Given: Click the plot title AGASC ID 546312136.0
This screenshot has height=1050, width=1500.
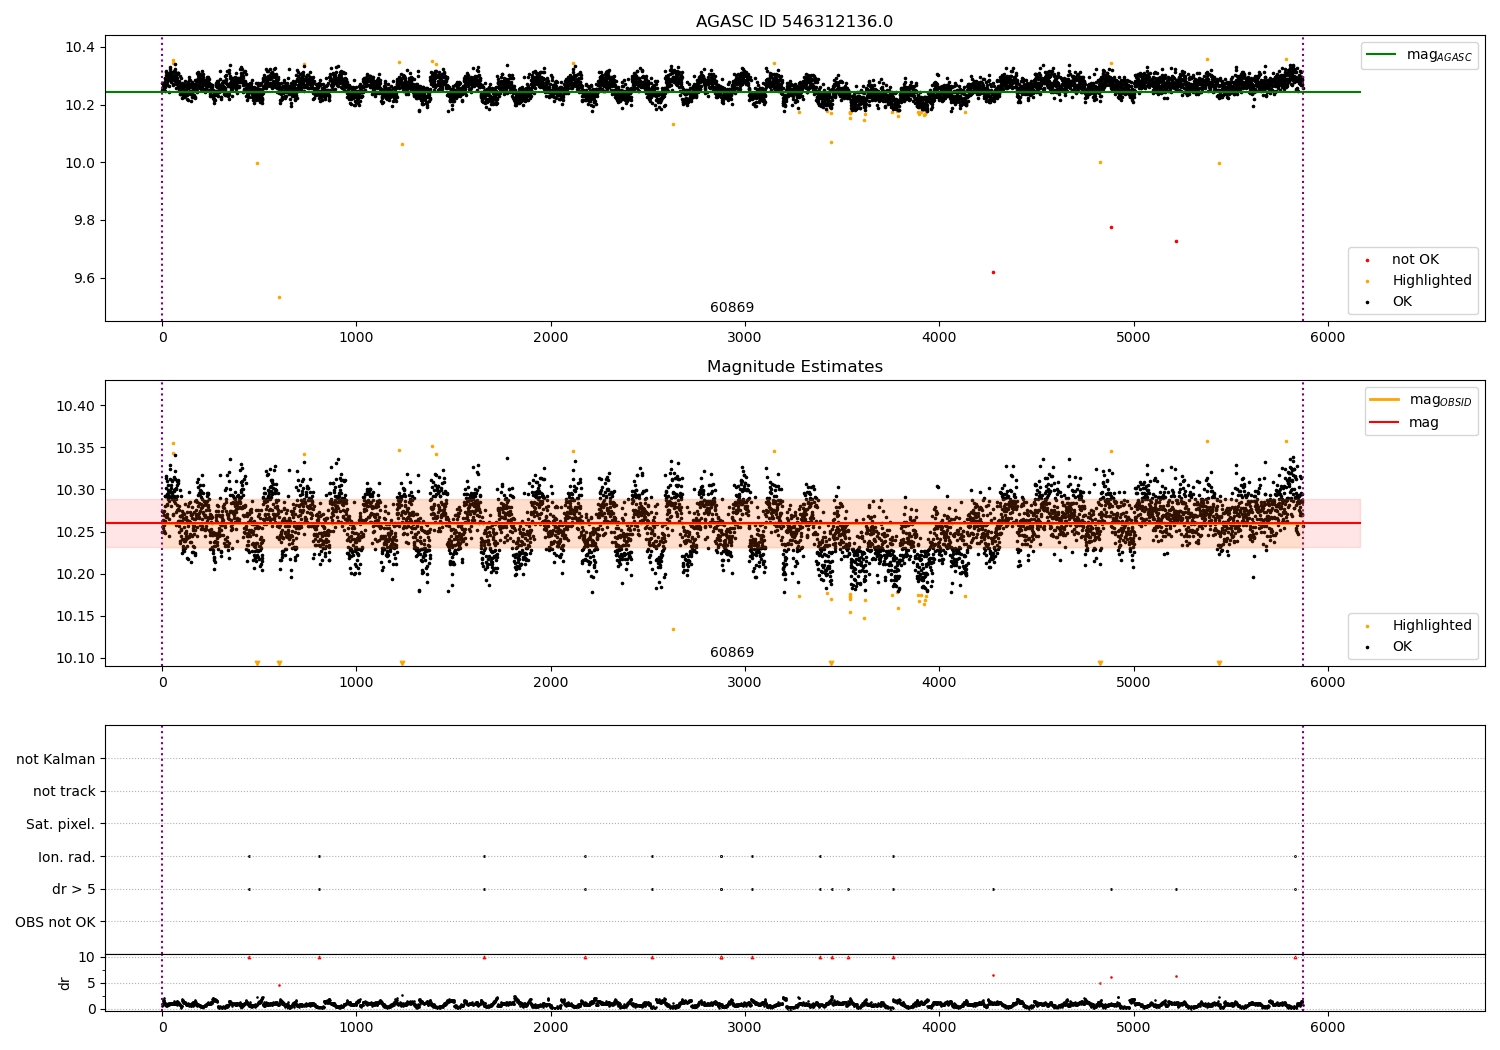Looking at the screenshot, I should pyautogui.click(x=794, y=22).
